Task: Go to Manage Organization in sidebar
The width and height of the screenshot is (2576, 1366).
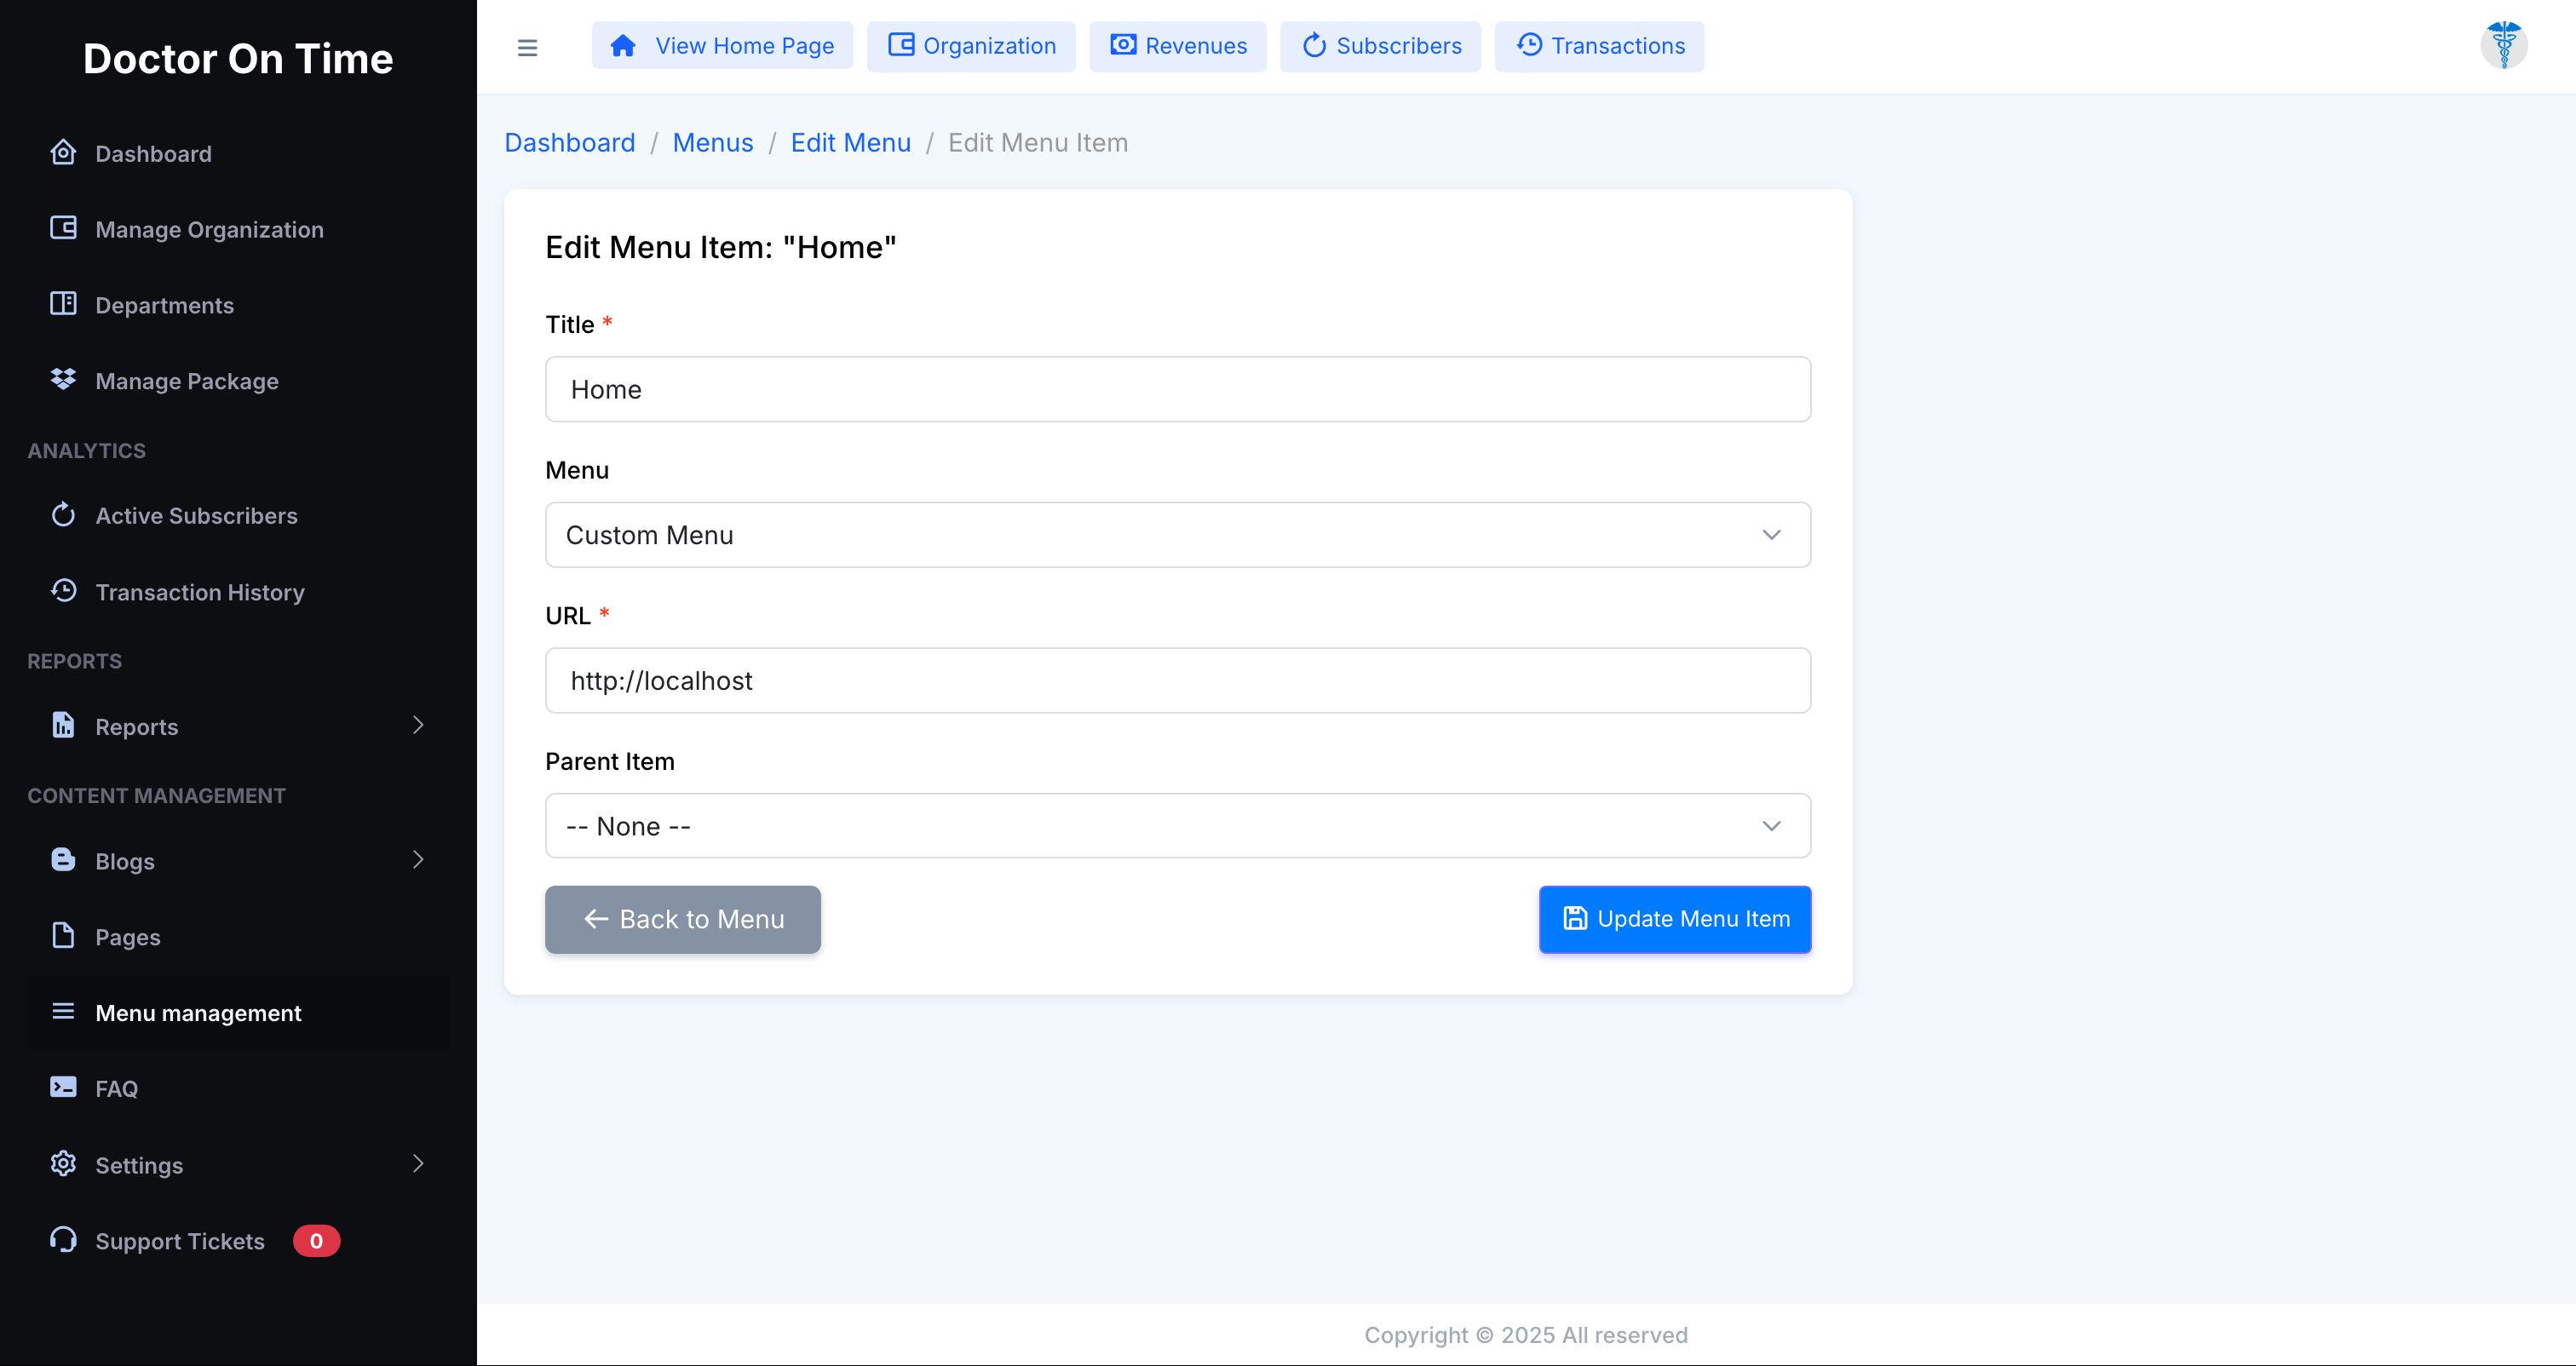Action: (x=238, y=229)
